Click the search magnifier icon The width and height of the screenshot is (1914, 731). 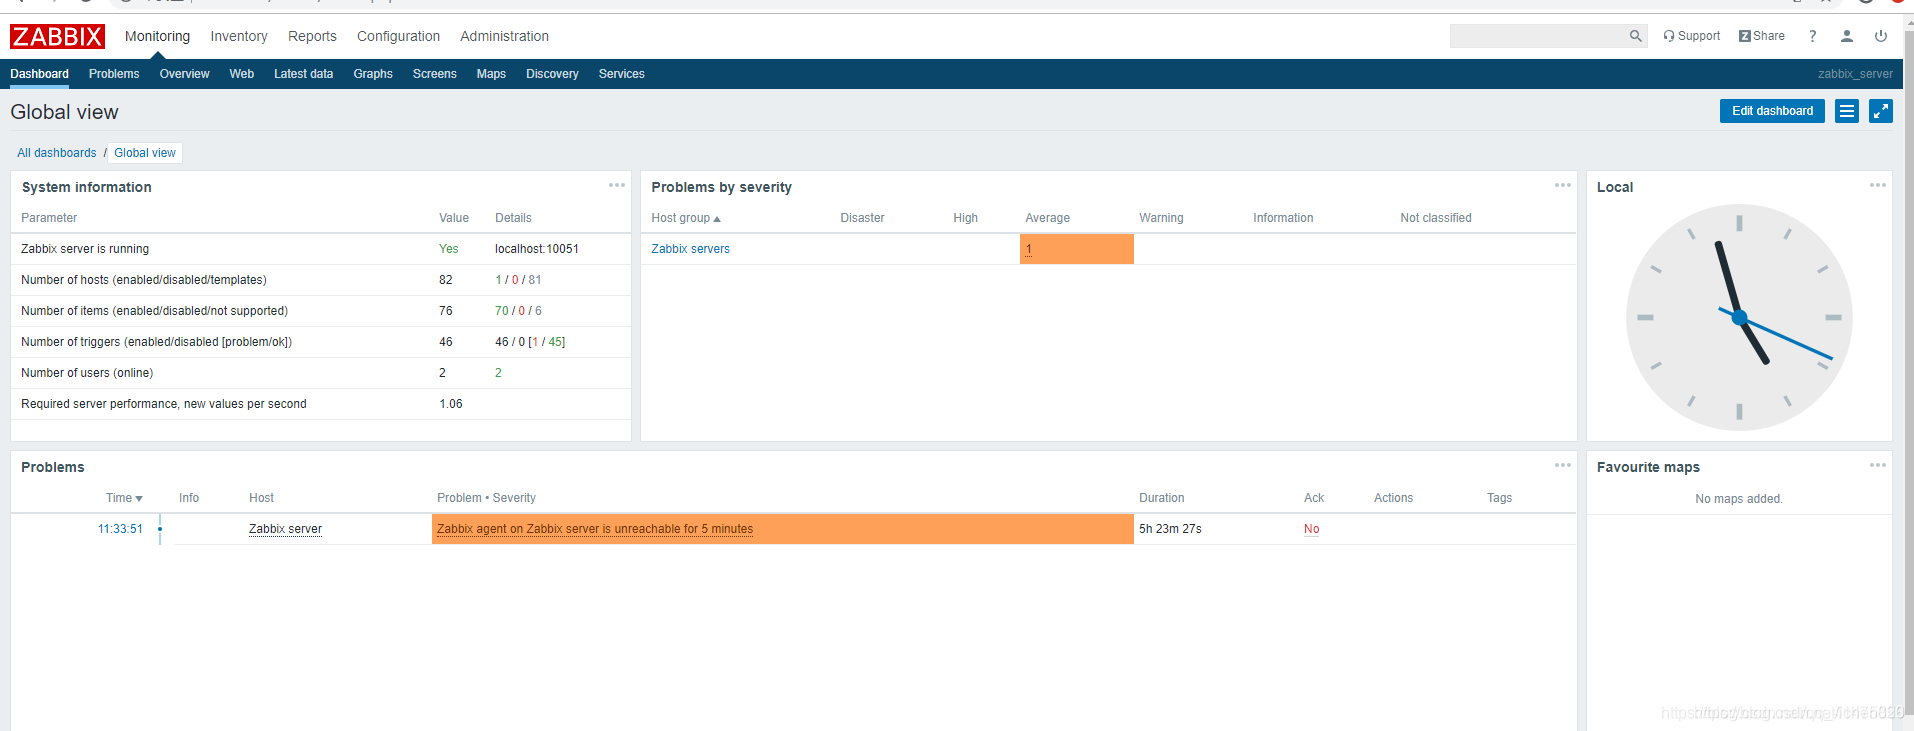click(1636, 36)
